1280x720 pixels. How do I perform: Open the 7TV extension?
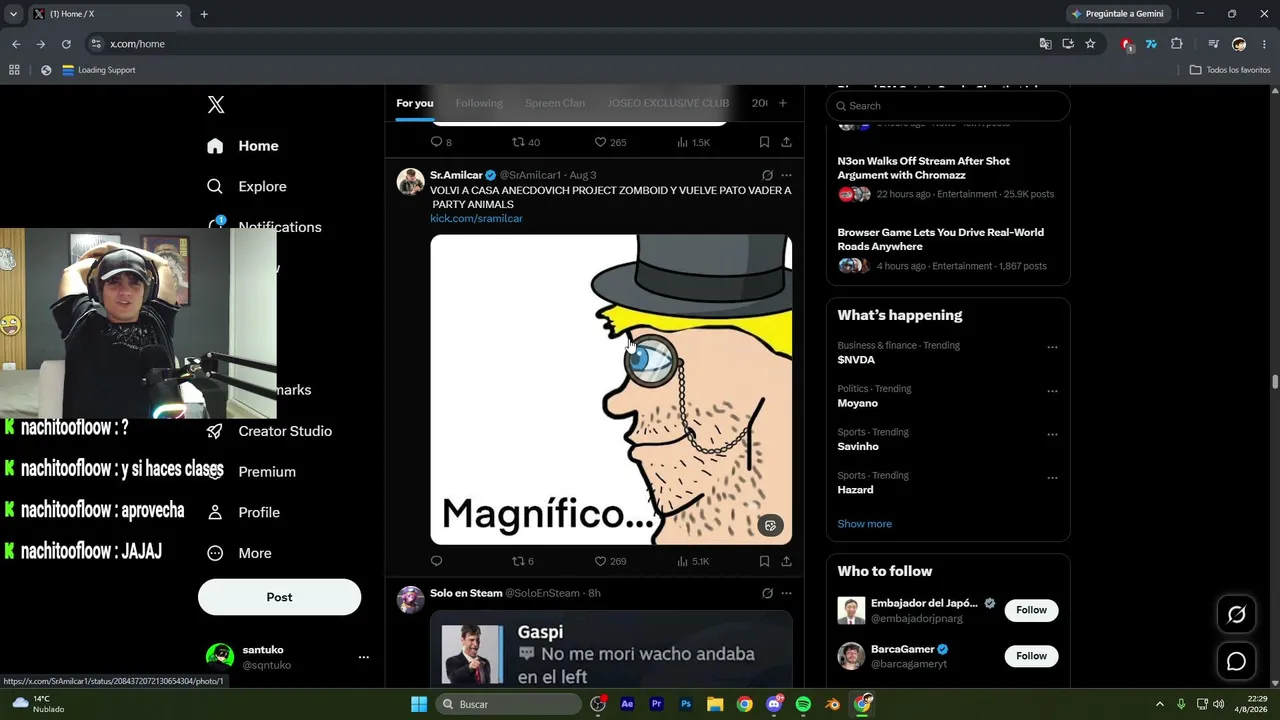(x=1151, y=44)
